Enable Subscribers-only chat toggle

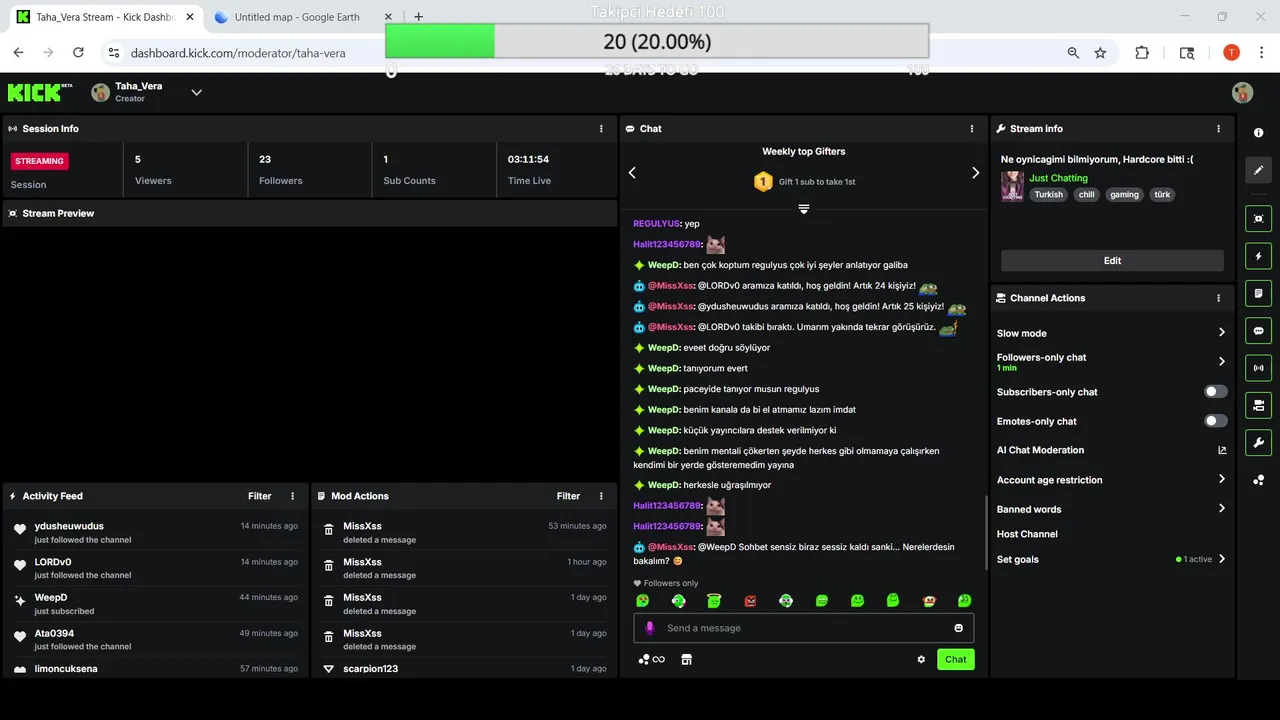click(x=1215, y=392)
